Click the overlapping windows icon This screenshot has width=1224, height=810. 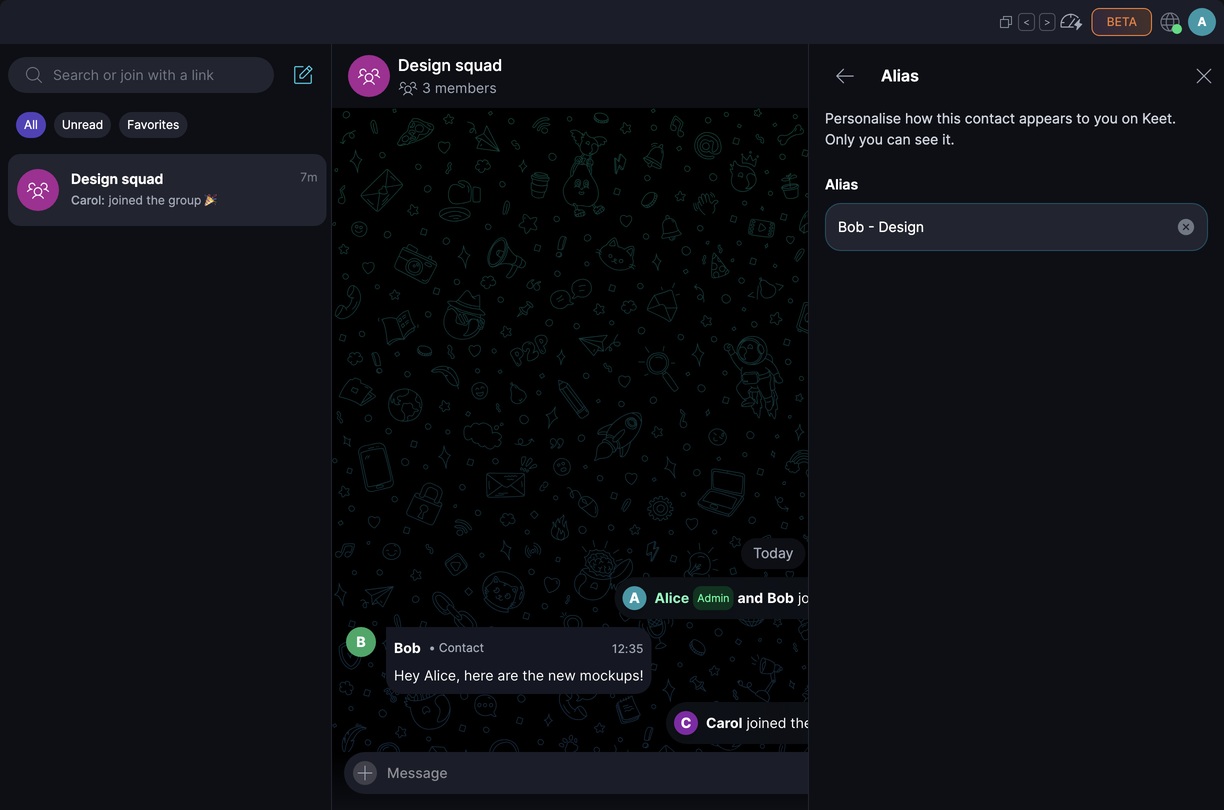click(x=1006, y=22)
